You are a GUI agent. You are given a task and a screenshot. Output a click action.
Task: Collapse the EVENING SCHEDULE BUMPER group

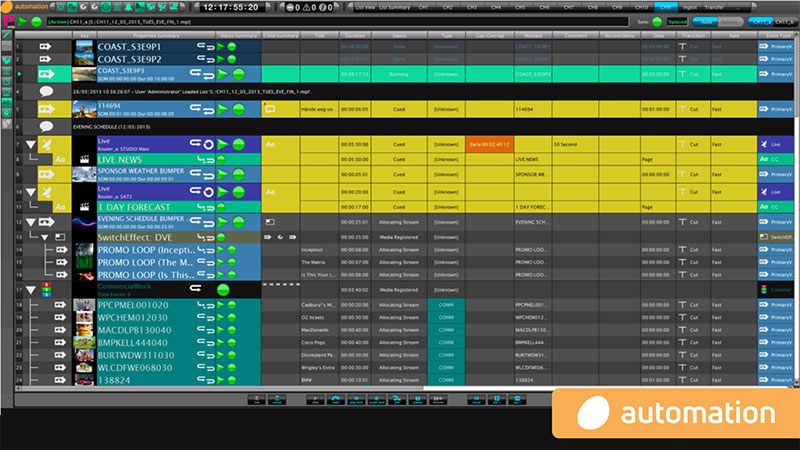point(30,222)
